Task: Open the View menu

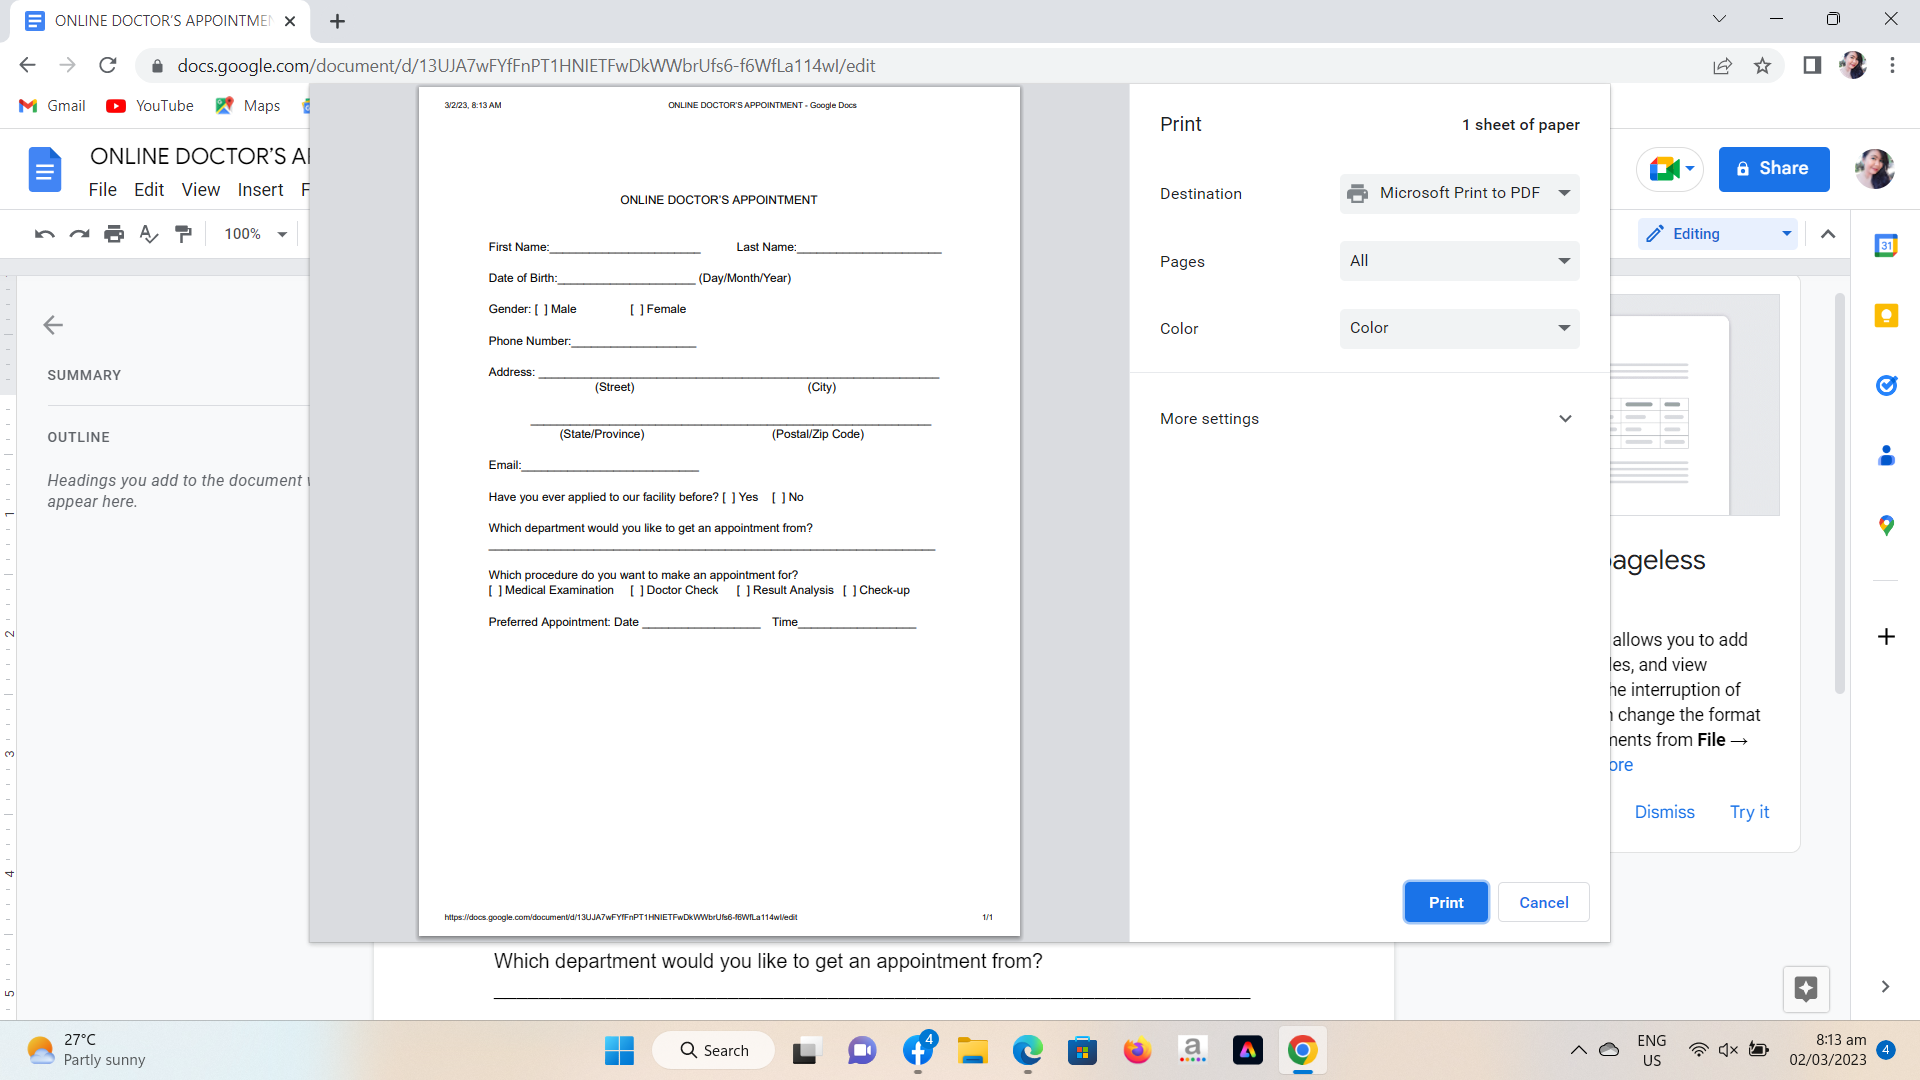Action: (200, 190)
